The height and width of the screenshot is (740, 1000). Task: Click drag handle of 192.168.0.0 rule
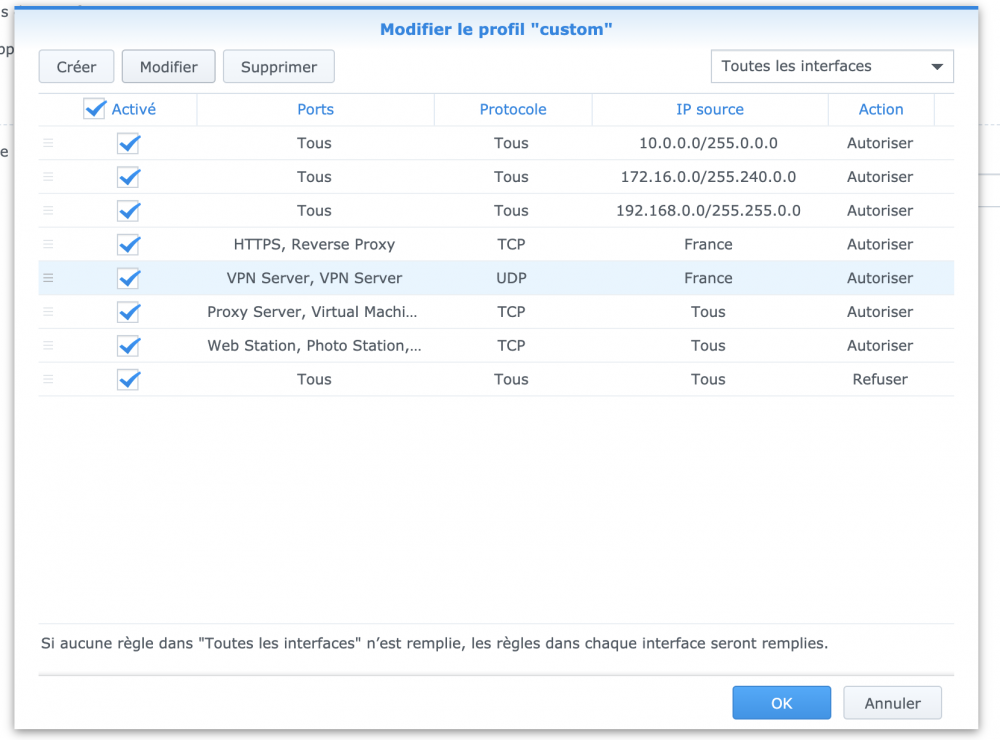48,211
